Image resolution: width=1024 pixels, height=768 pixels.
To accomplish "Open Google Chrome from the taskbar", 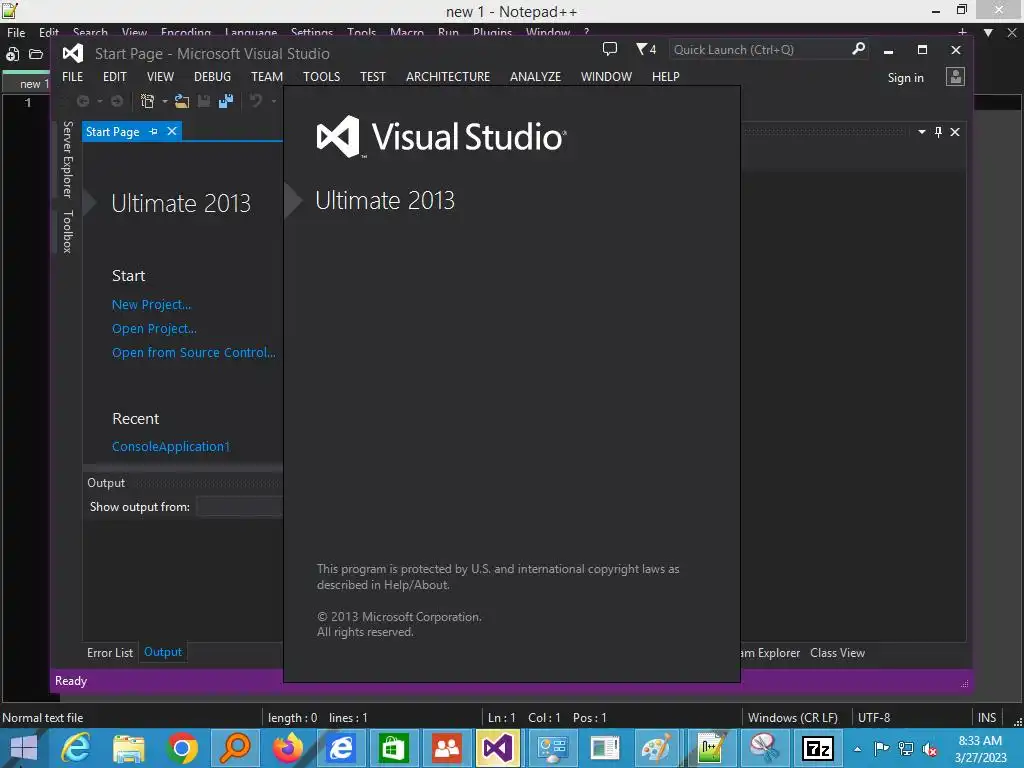I will point(182,748).
